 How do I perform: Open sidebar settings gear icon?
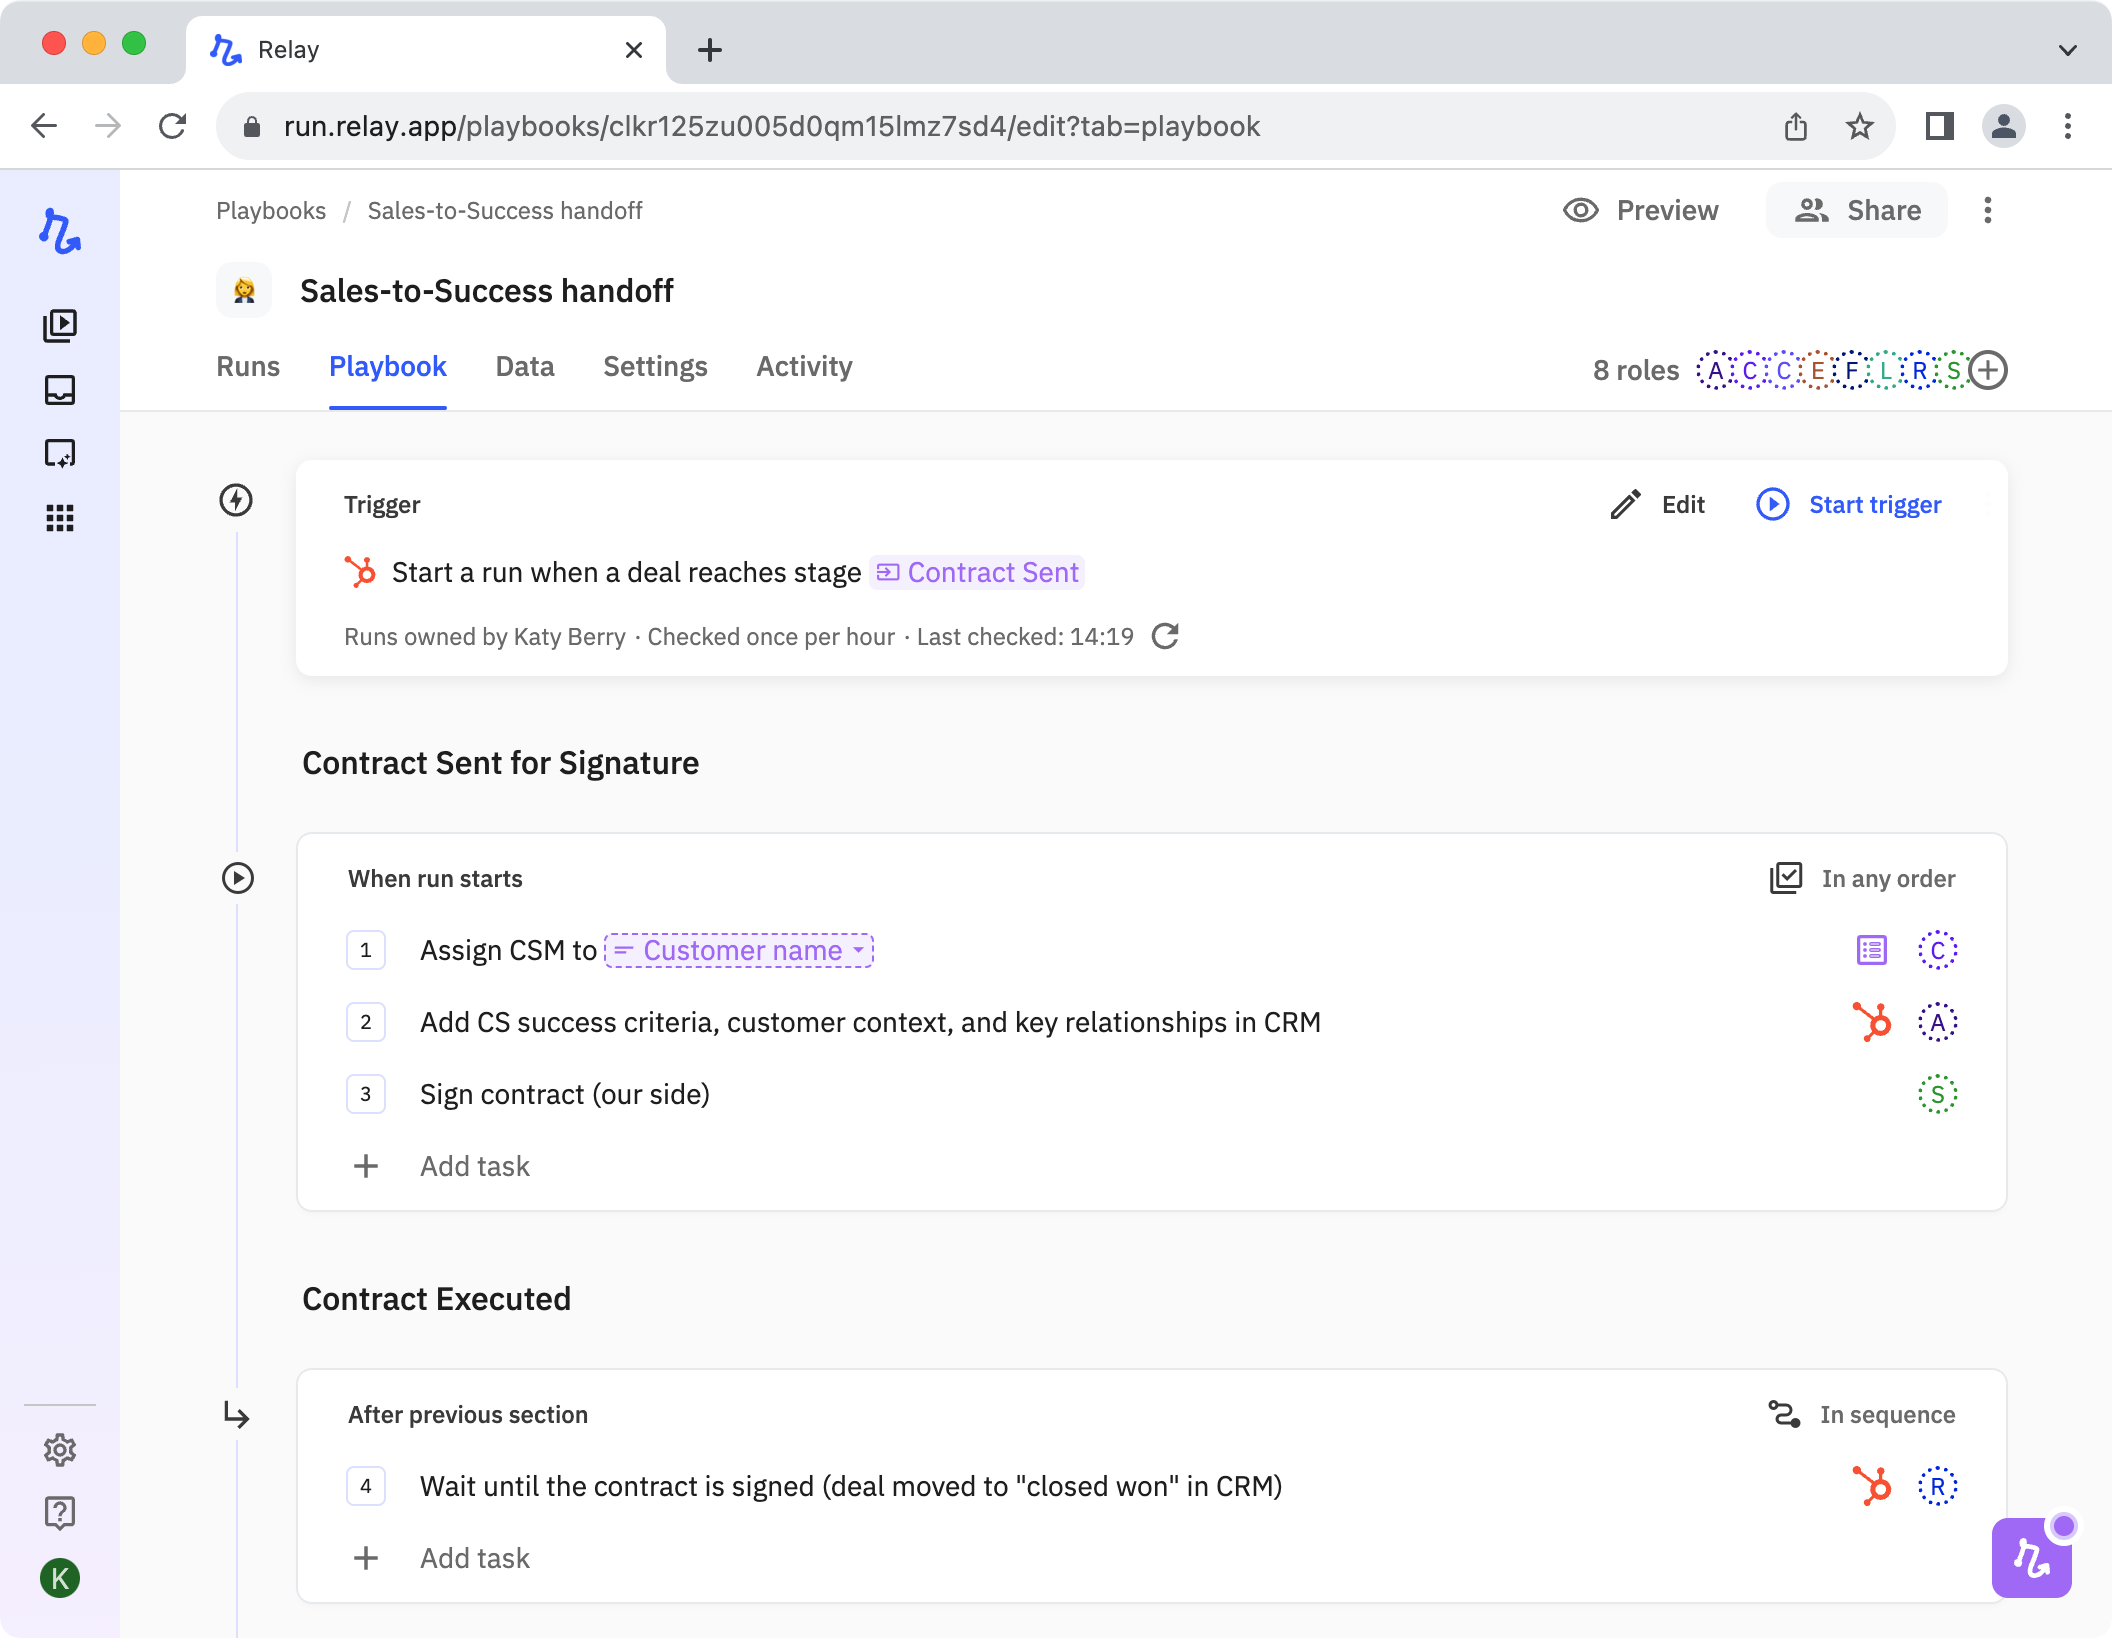[60, 1450]
